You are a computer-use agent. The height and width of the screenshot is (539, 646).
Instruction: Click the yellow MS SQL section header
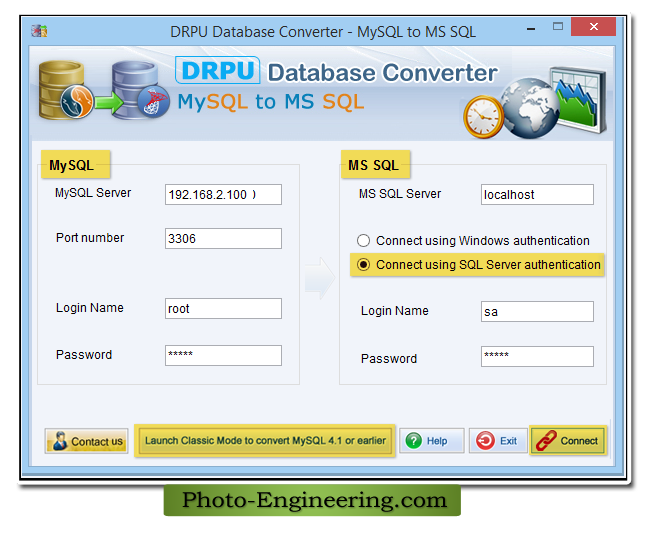pyautogui.click(x=375, y=164)
